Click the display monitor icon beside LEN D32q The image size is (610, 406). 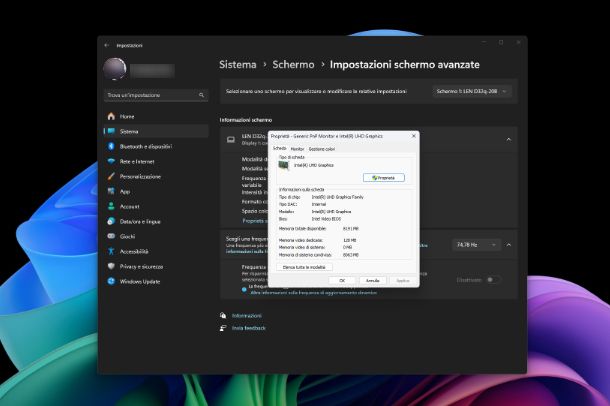pos(231,140)
